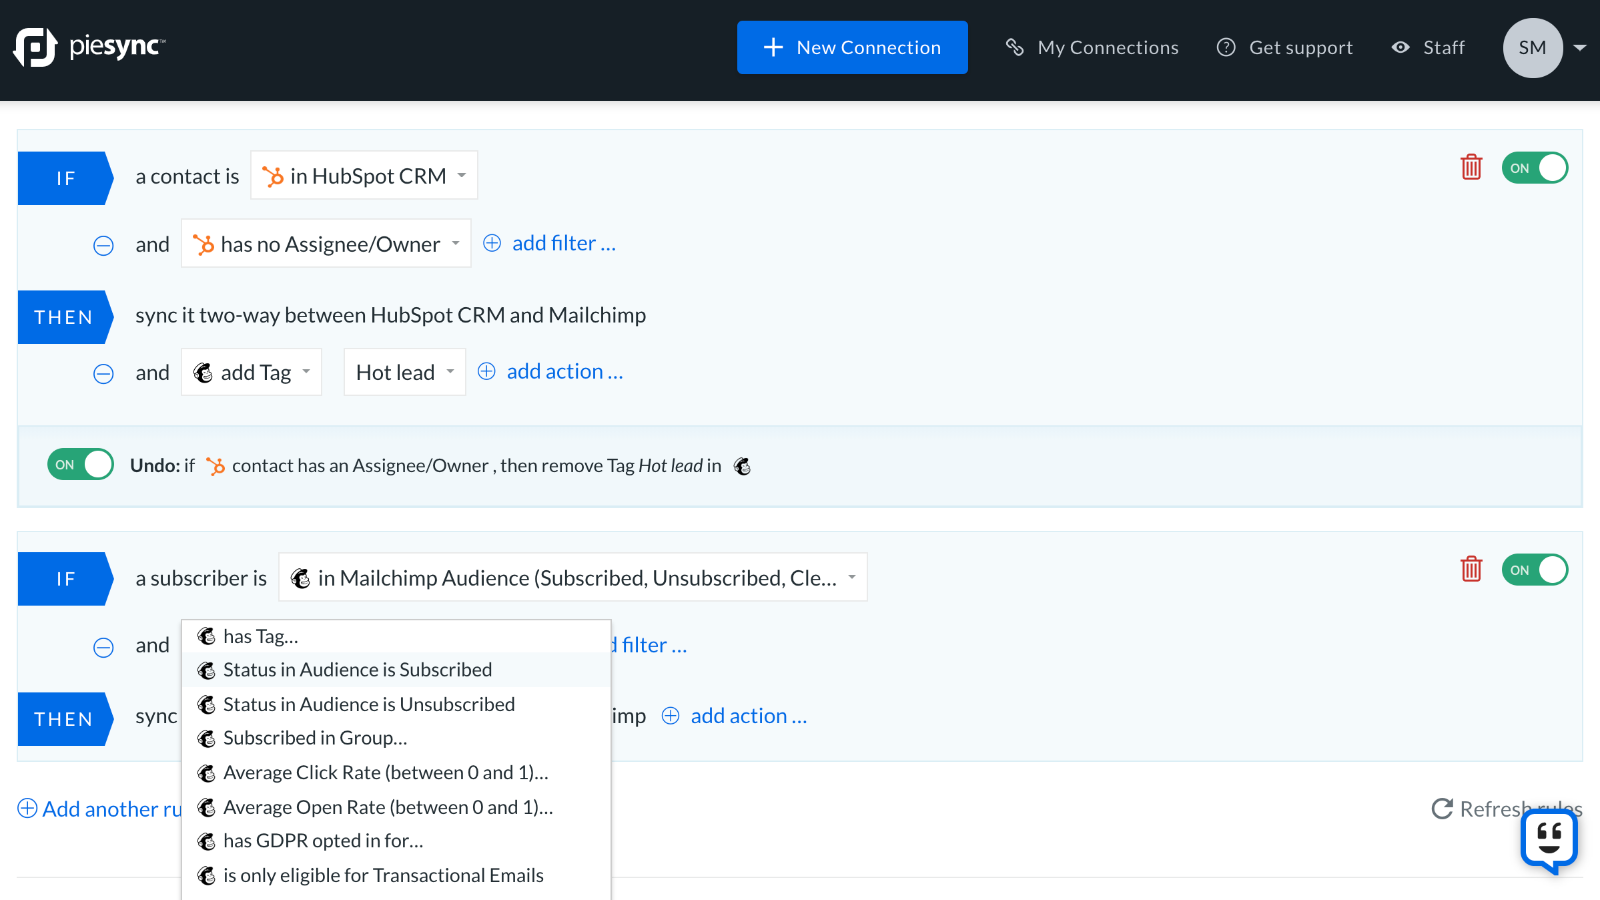The width and height of the screenshot is (1600, 900).
Task: Disable the Undo toggle
Action: click(79, 464)
